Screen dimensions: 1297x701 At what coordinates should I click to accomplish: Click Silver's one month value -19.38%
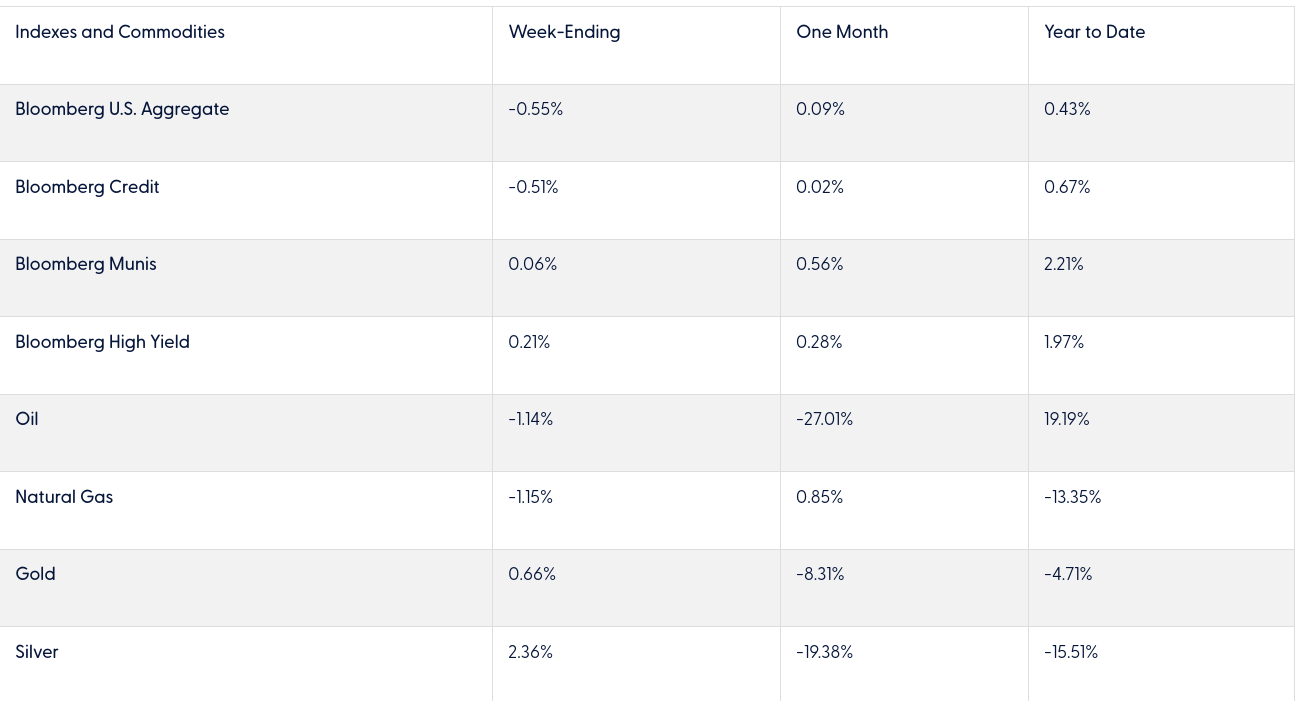824,652
